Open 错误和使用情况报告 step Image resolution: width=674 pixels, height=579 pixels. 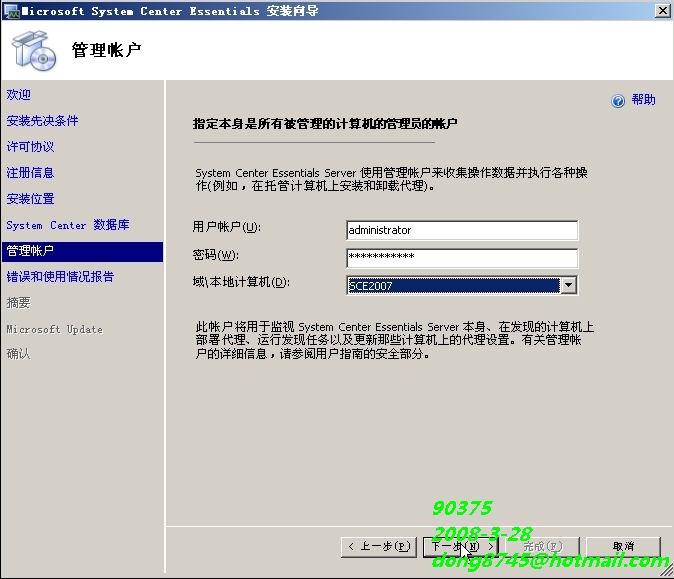pyautogui.click(x=60, y=277)
